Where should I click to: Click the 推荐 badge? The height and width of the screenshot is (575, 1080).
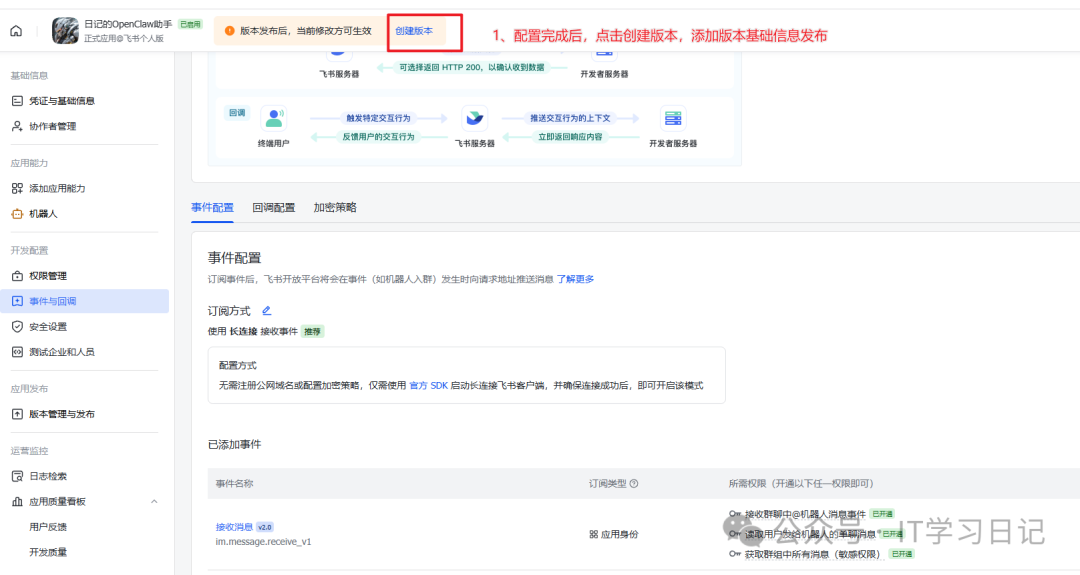313,331
